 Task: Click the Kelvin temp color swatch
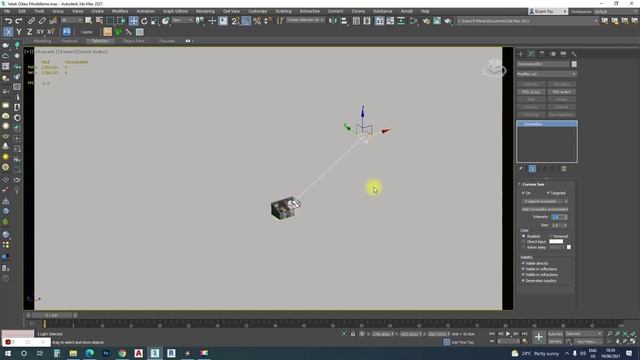pyautogui.click(x=569, y=247)
